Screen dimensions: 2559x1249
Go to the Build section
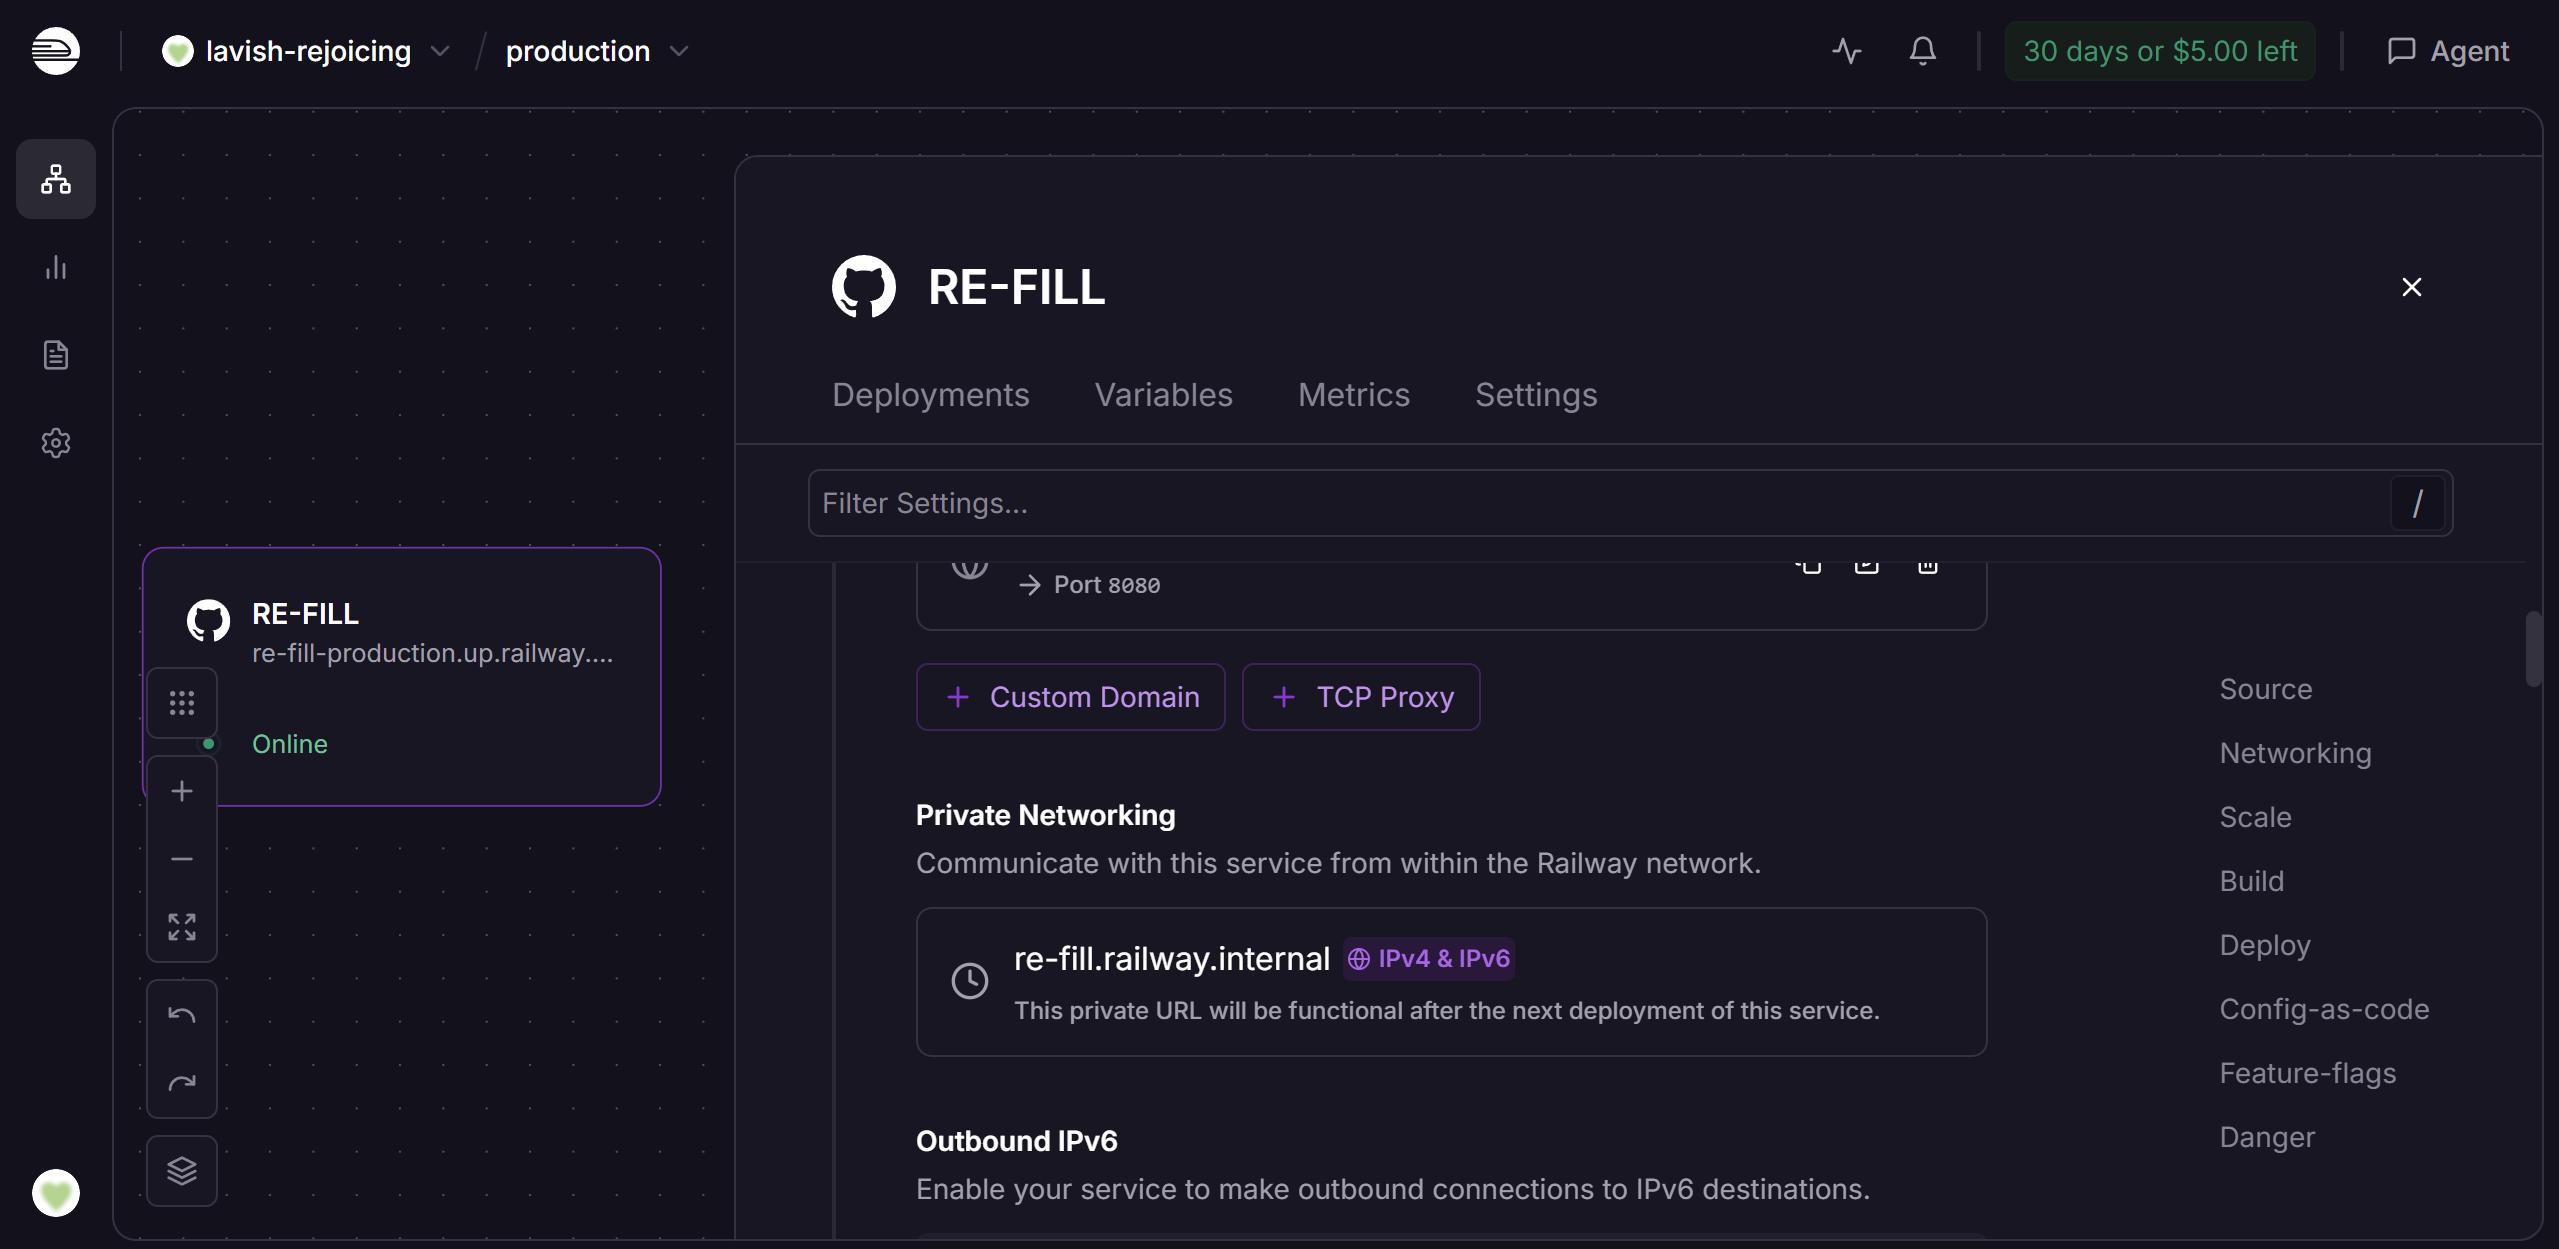point(2252,881)
